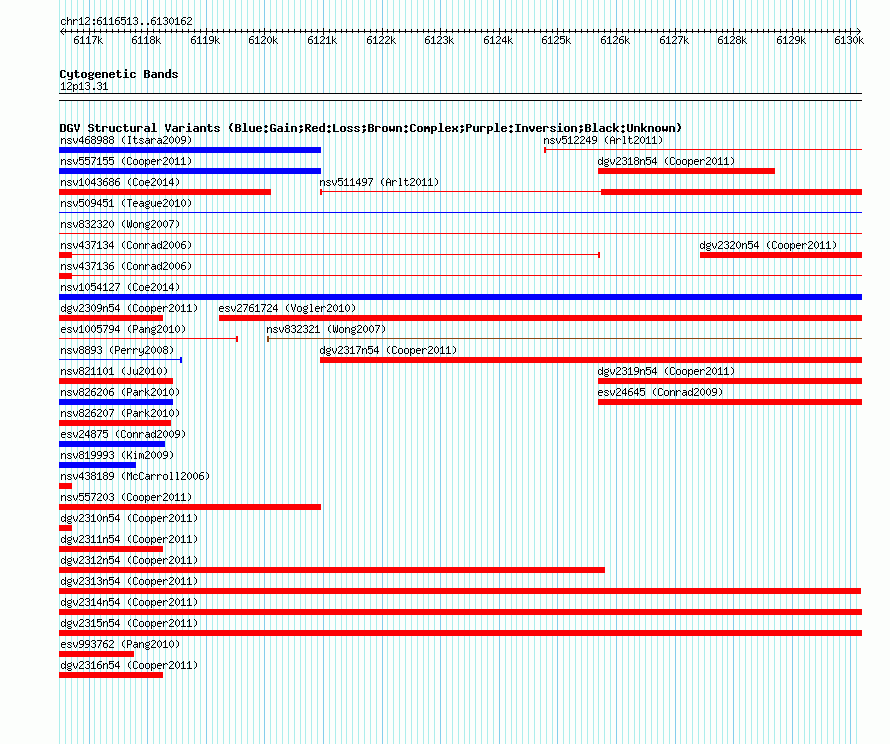Click esv2761724 (Vogler2010) label
The image size is (890, 744).
[287, 308]
